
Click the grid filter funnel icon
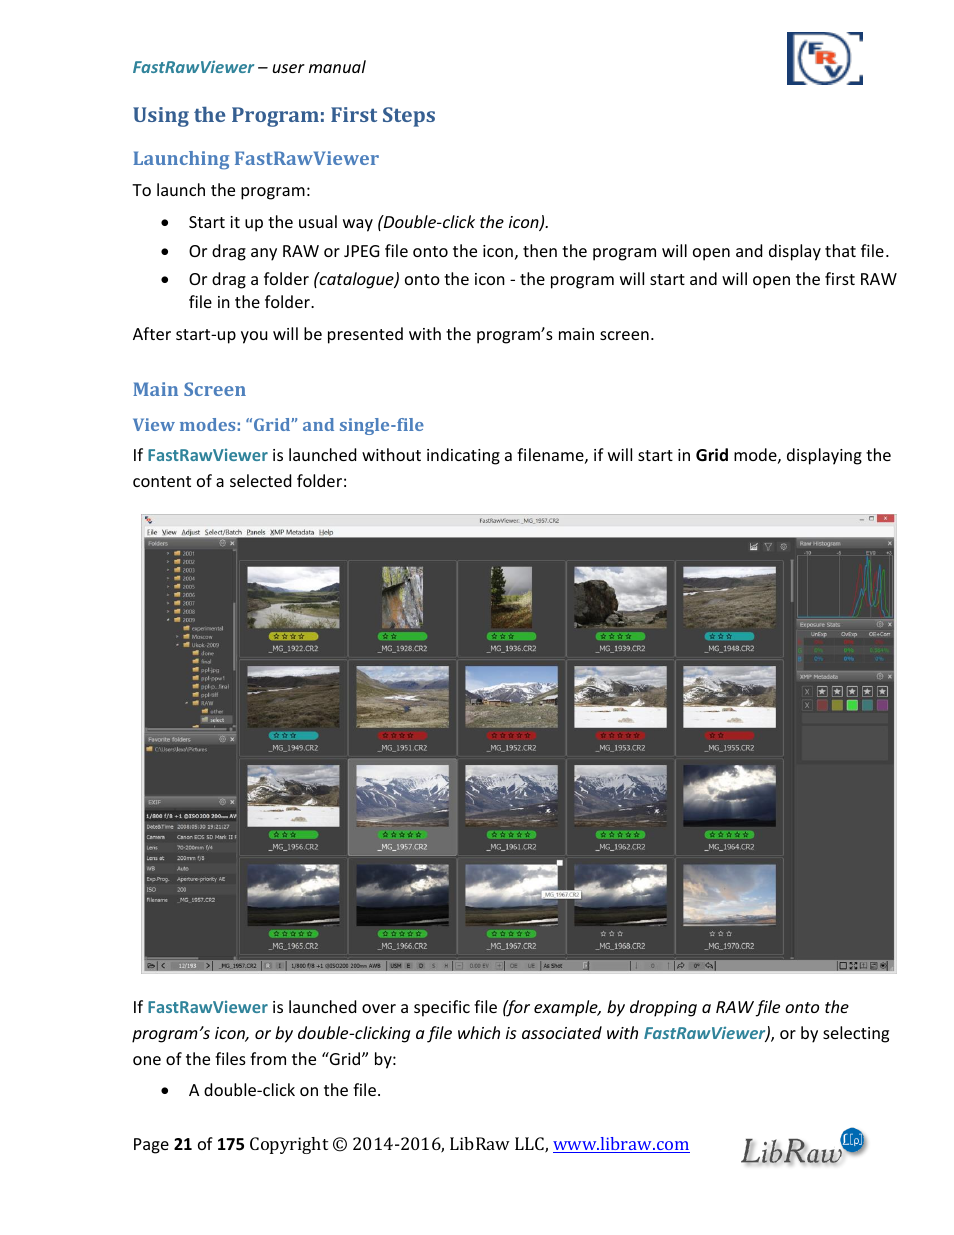click(768, 546)
